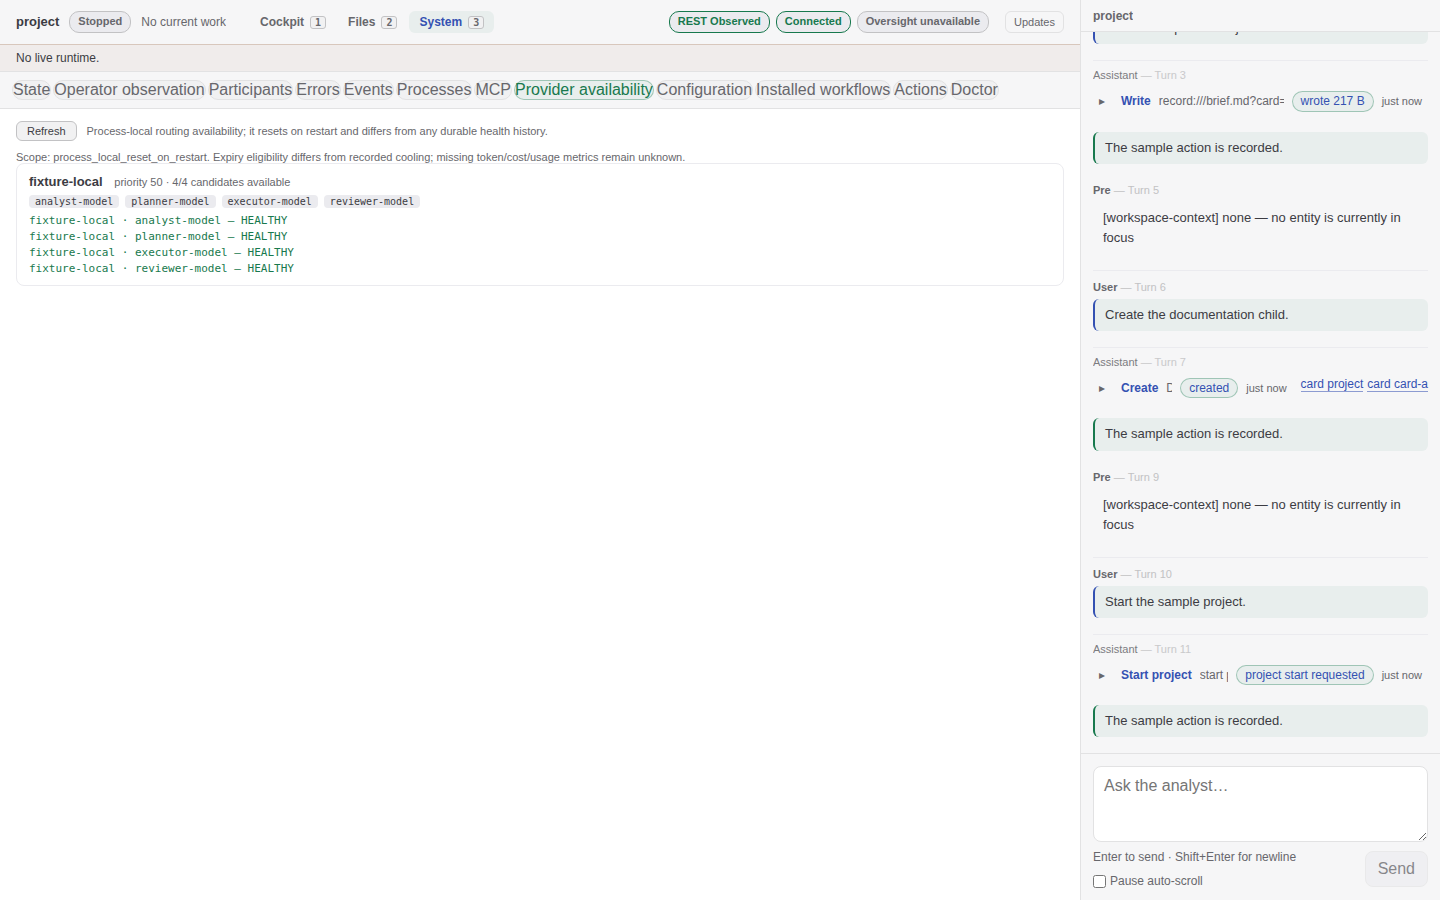This screenshot has height=900, width=1440.
Task: Open the Events section
Action: [368, 90]
